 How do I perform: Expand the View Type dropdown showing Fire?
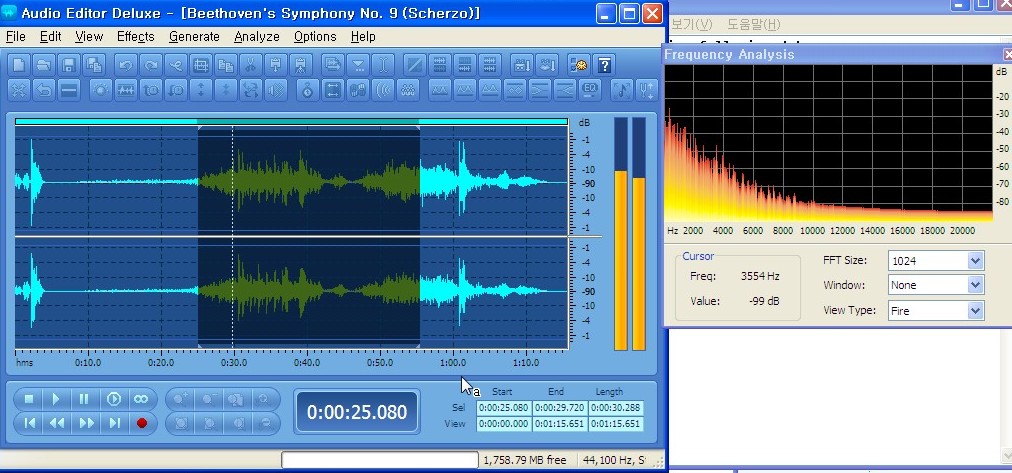975,310
